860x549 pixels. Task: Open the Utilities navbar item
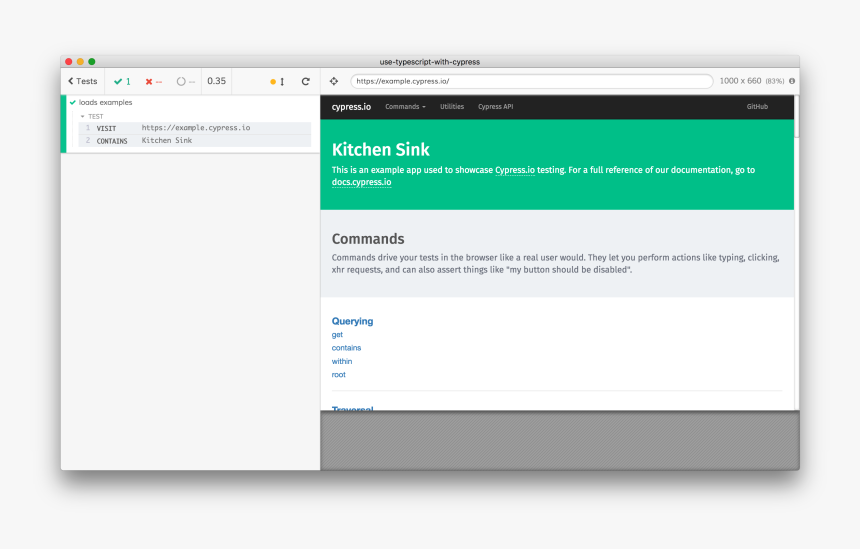click(x=452, y=107)
